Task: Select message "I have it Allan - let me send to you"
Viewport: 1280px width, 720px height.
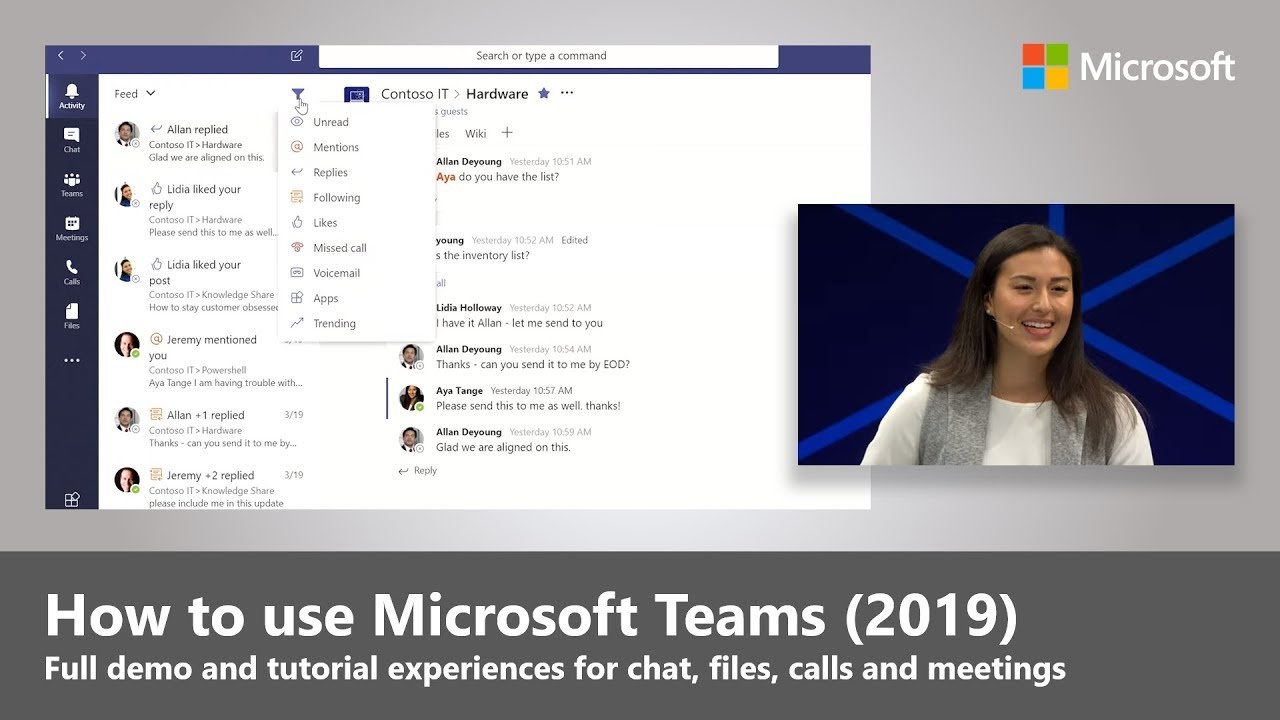Action: click(519, 323)
